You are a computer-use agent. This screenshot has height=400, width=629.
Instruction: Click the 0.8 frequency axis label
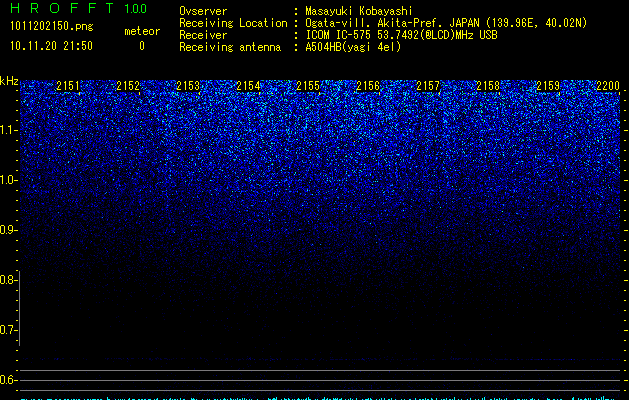click(x=8, y=280)
